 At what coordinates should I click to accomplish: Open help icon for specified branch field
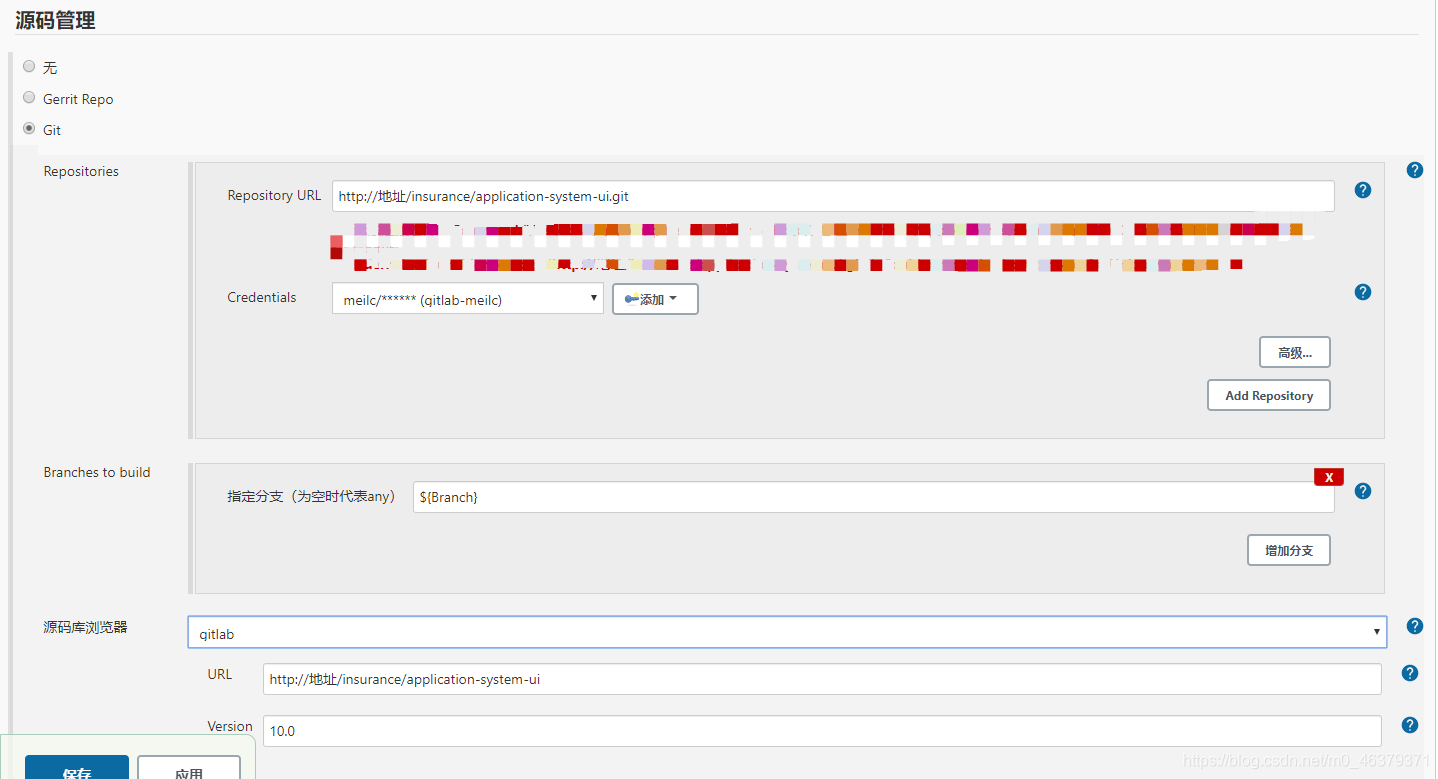(1362, 491)
